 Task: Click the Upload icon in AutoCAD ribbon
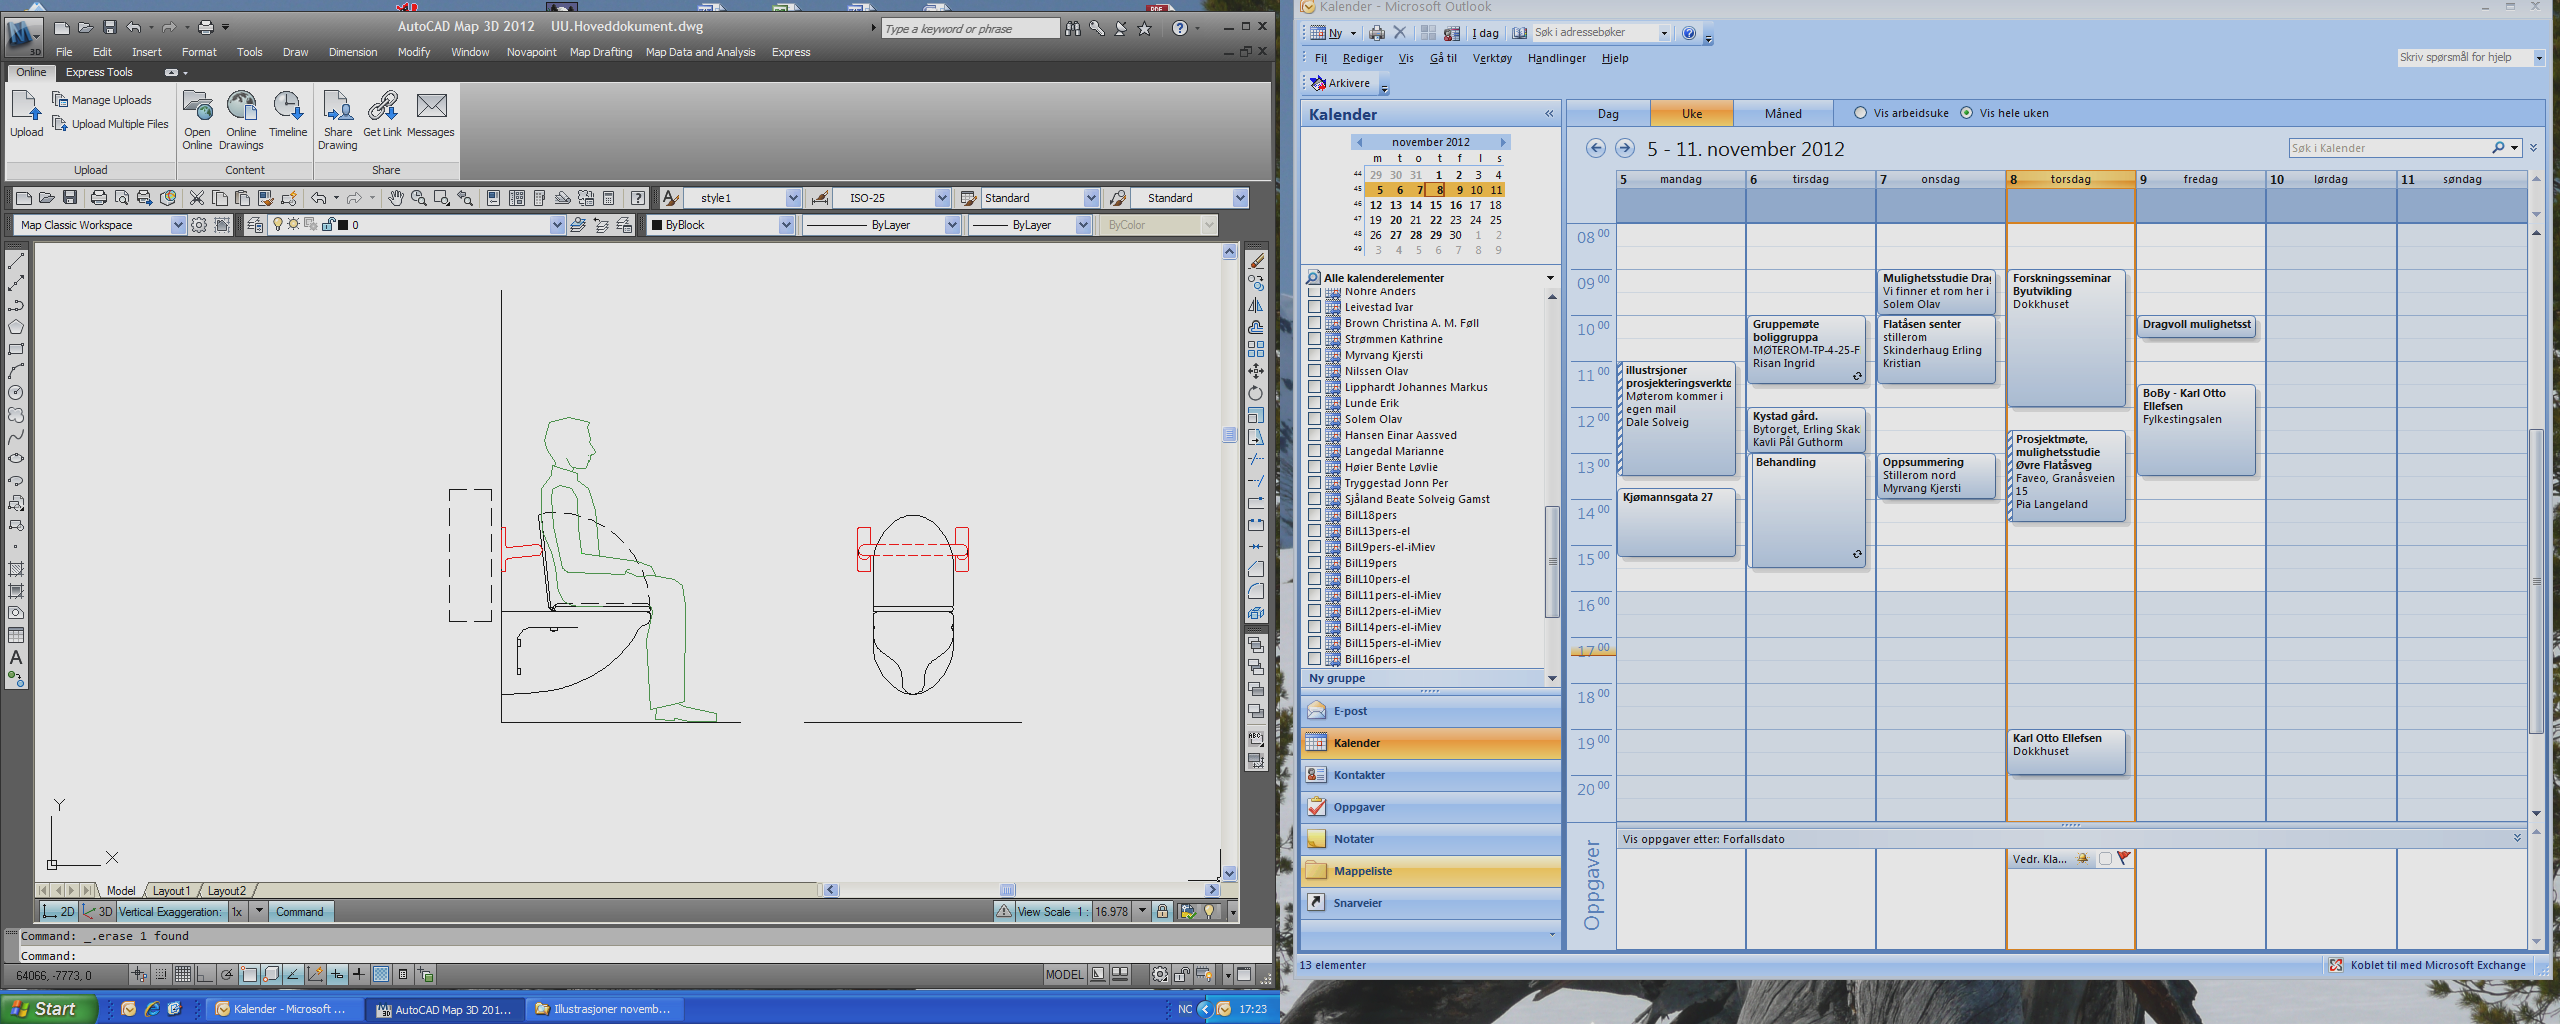26,113
